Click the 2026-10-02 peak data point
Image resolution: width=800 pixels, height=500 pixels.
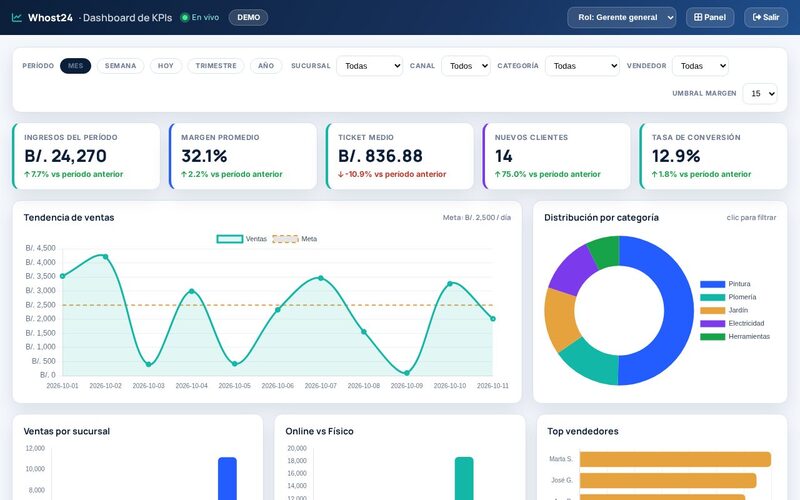(x=106, y=257)
